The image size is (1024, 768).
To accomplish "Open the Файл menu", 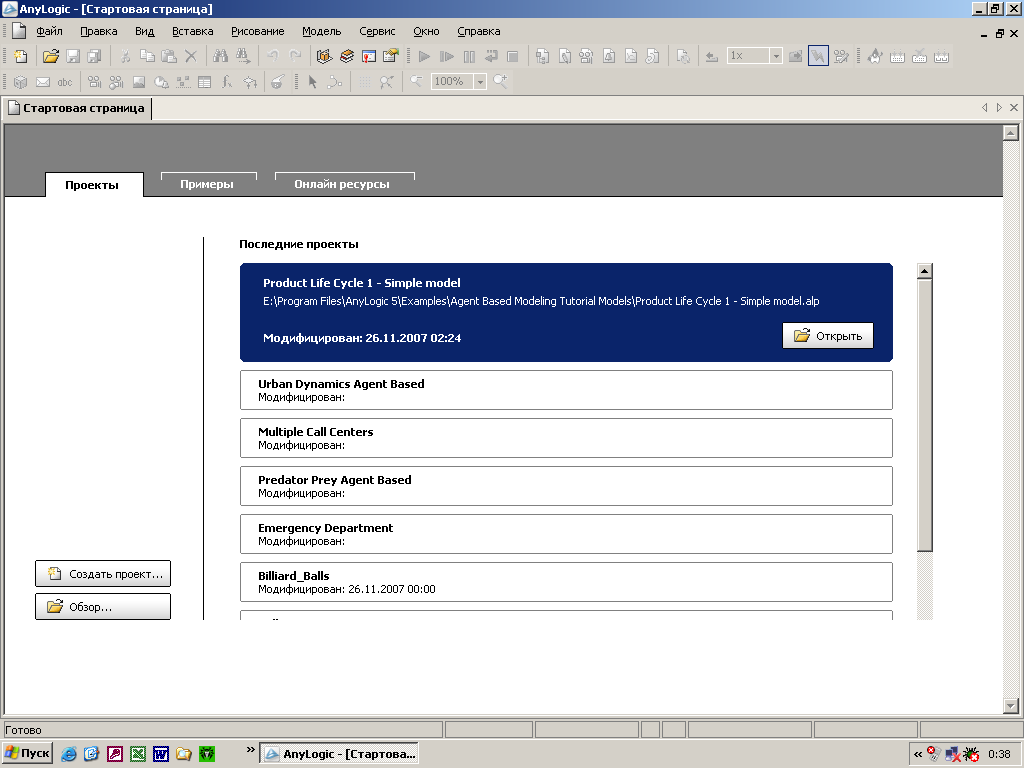I will [x=49, y=31].
